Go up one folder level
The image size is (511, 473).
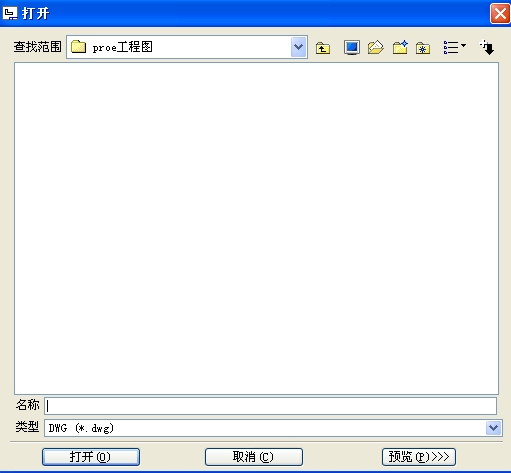click(x=323, y=48)
